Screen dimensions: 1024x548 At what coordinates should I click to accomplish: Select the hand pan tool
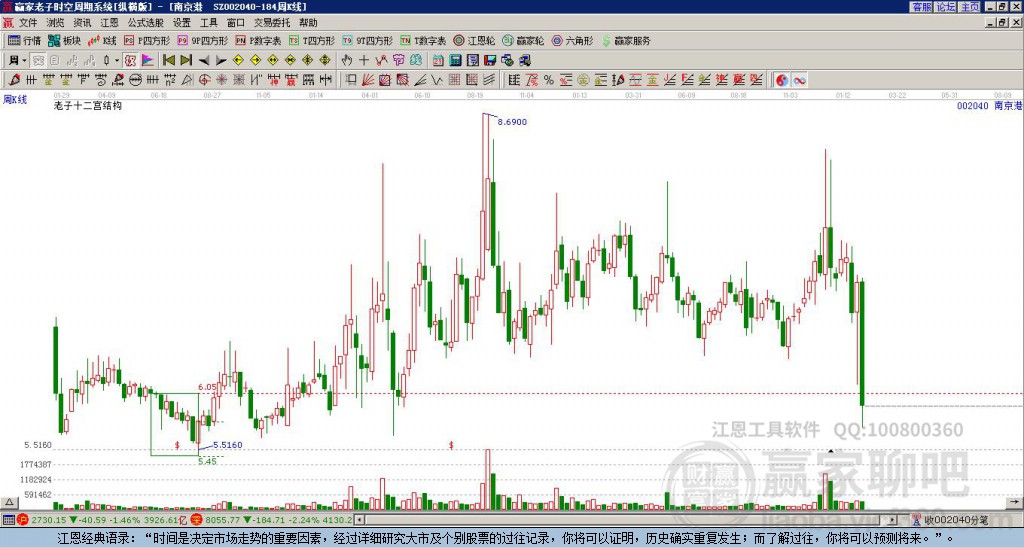[x=346, y=61]
